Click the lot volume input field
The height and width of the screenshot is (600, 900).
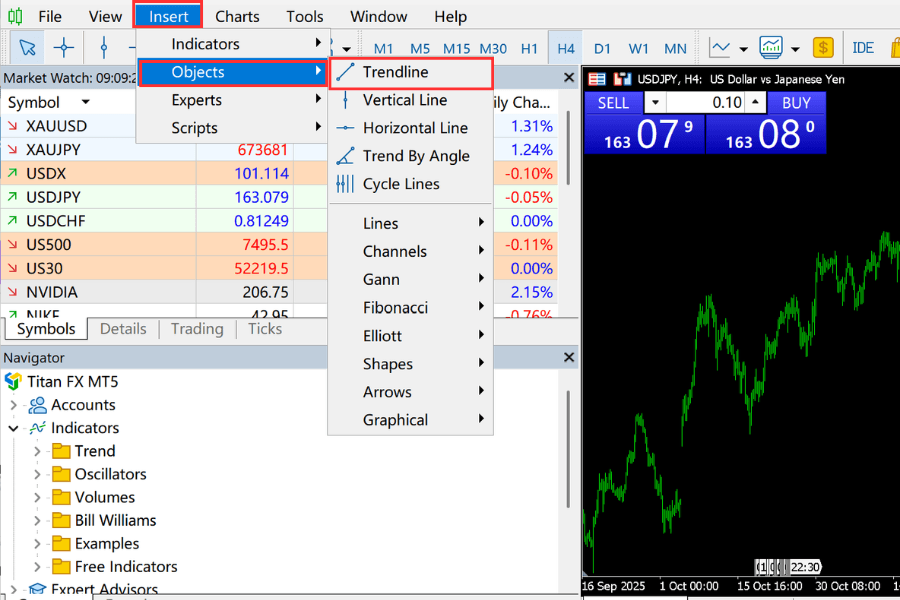point(706,103)
